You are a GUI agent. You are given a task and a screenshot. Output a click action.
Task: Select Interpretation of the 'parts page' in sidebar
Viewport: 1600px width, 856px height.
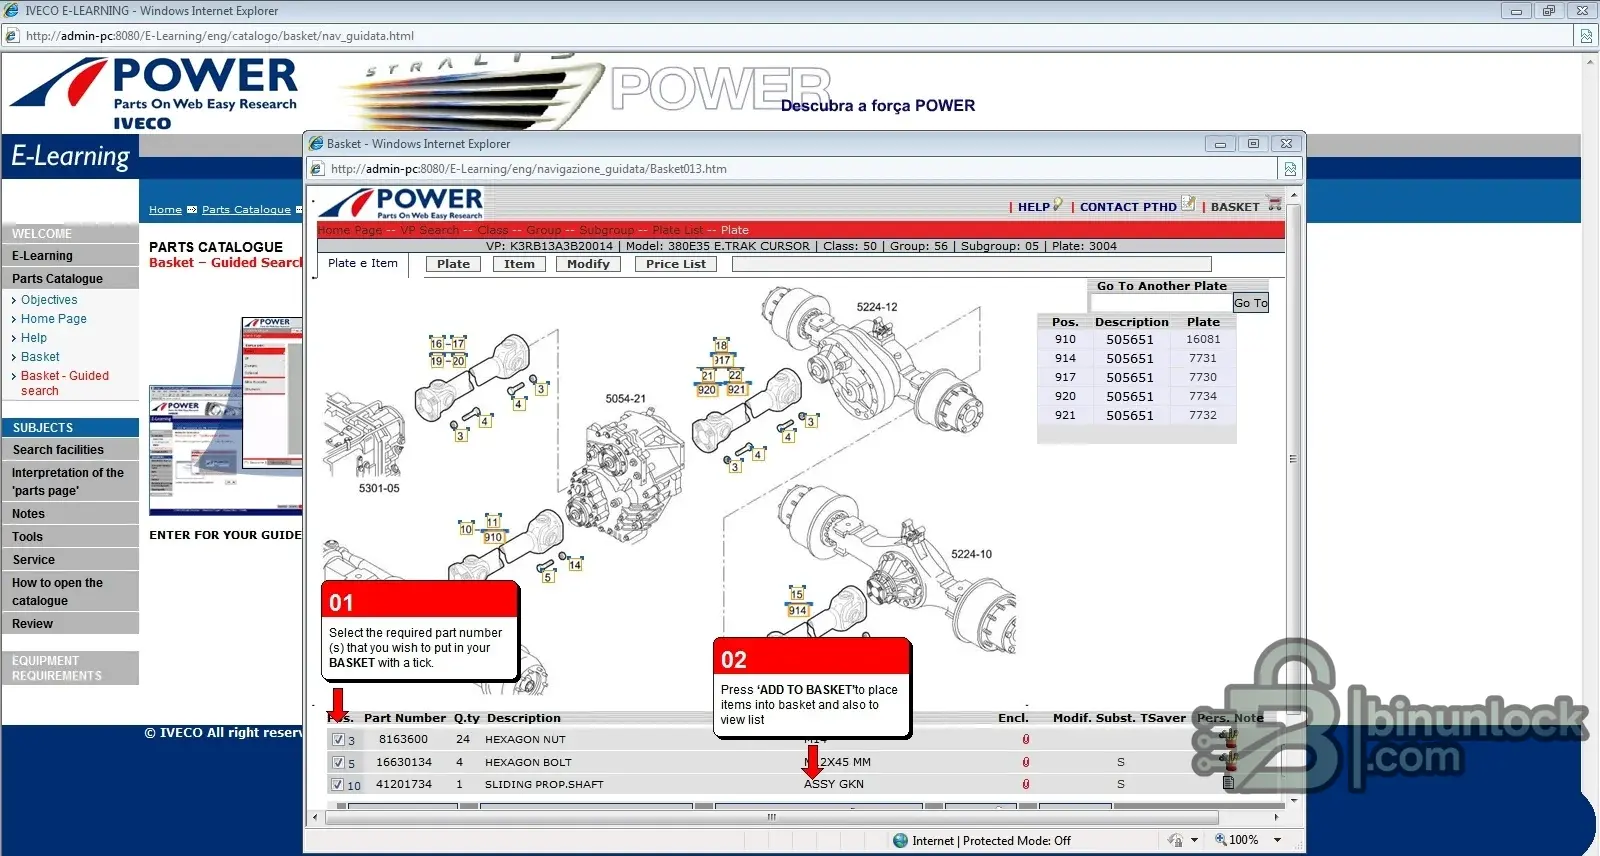tap(70, 482)
